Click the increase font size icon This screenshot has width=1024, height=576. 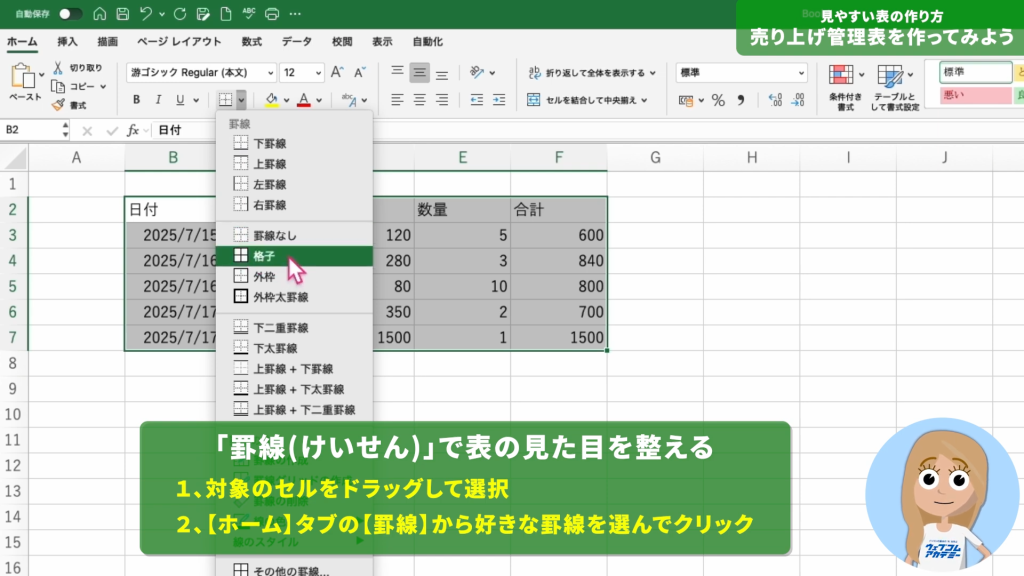tap(337, 73)
